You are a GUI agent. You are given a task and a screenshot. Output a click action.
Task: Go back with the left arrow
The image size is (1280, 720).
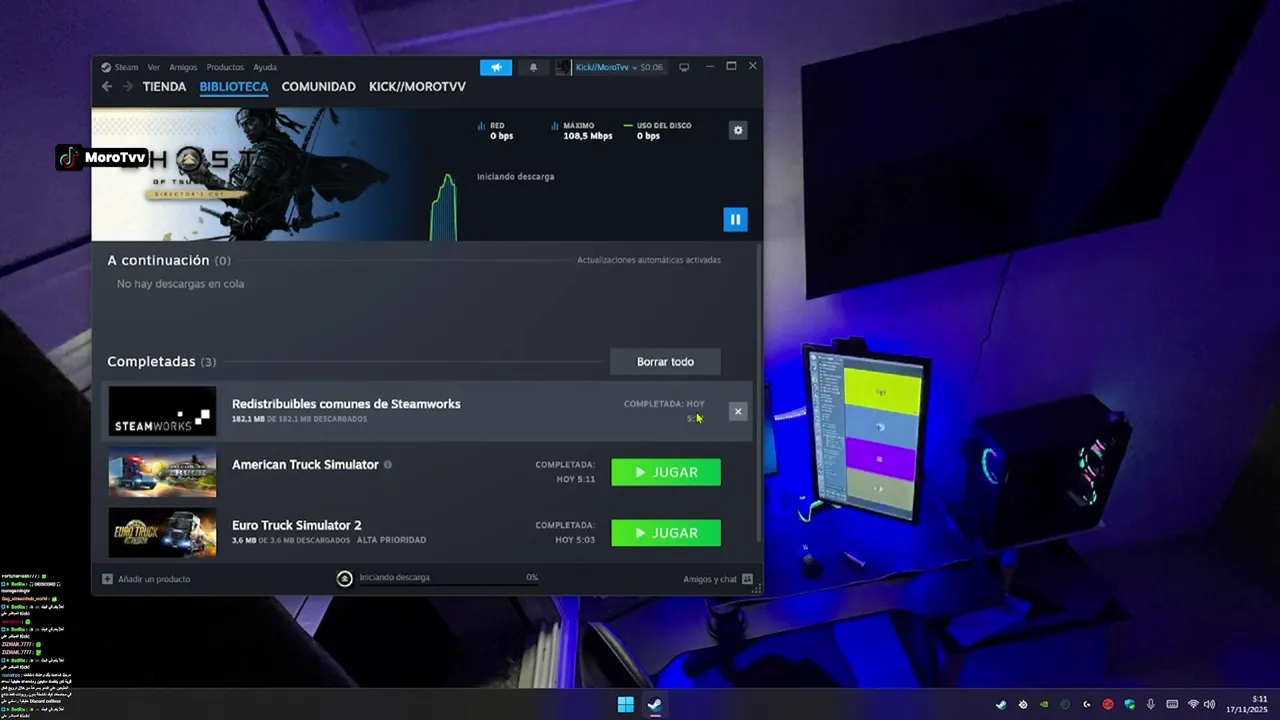107,87
